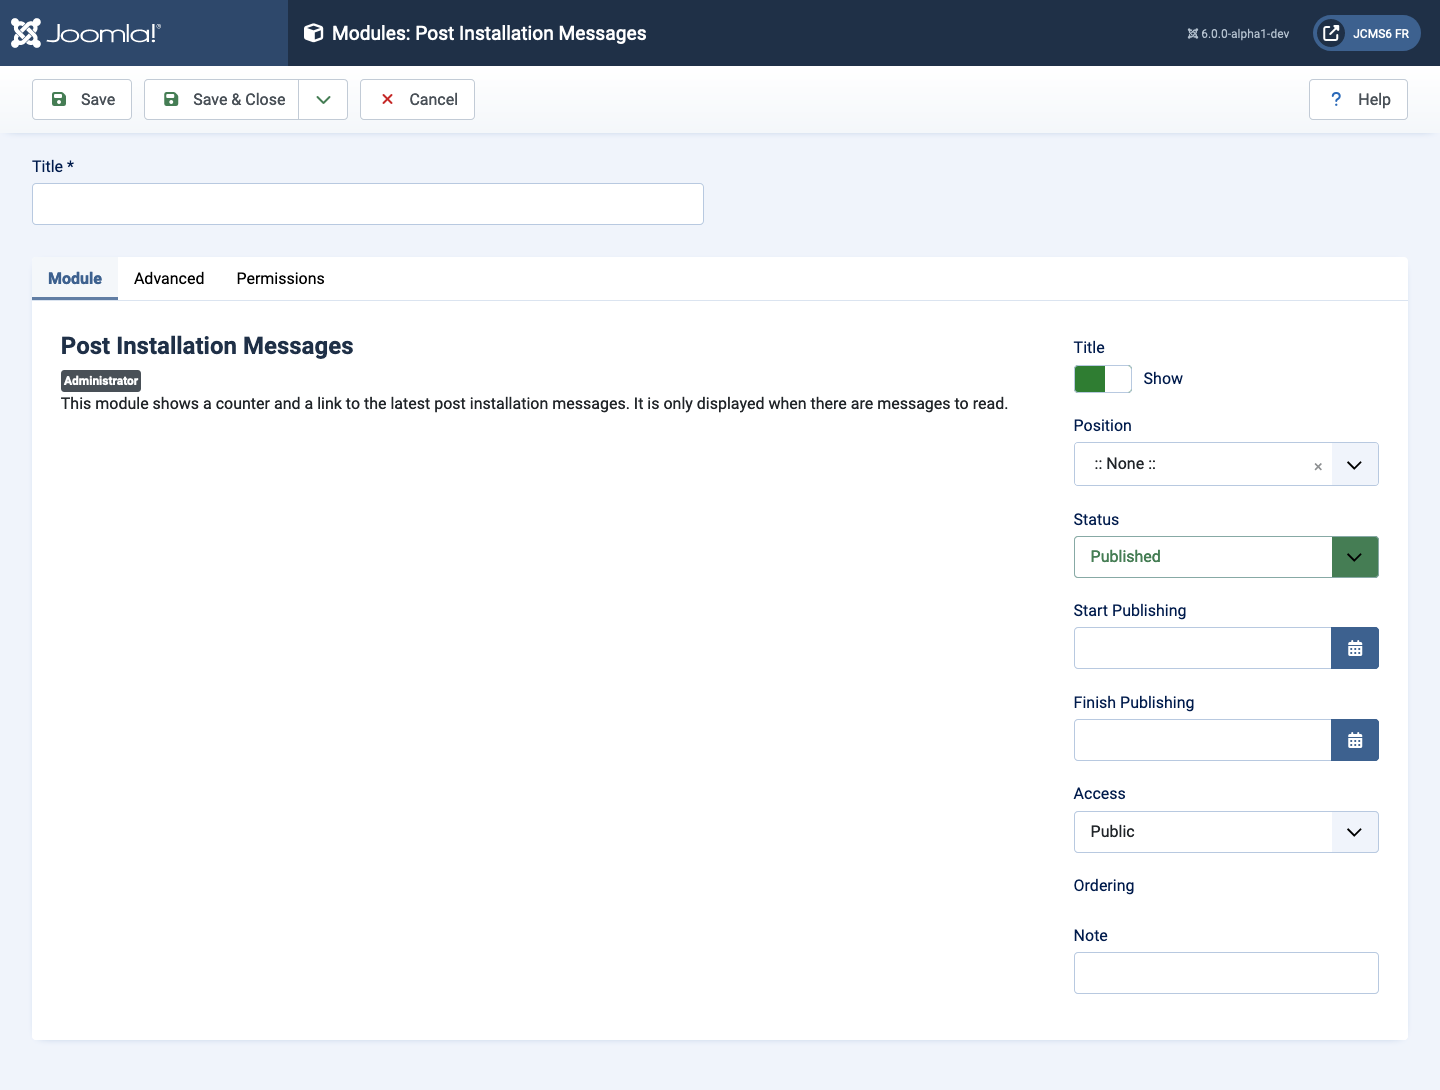This screenshot has height=1090, width=1440.
Task: Click the Joomla logo
Action: pos(86,33)
